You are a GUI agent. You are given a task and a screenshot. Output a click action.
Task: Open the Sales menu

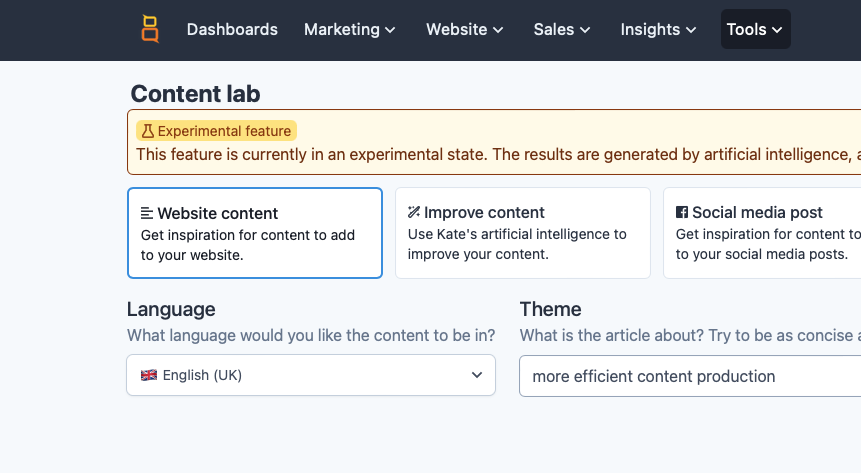(562, 29)
